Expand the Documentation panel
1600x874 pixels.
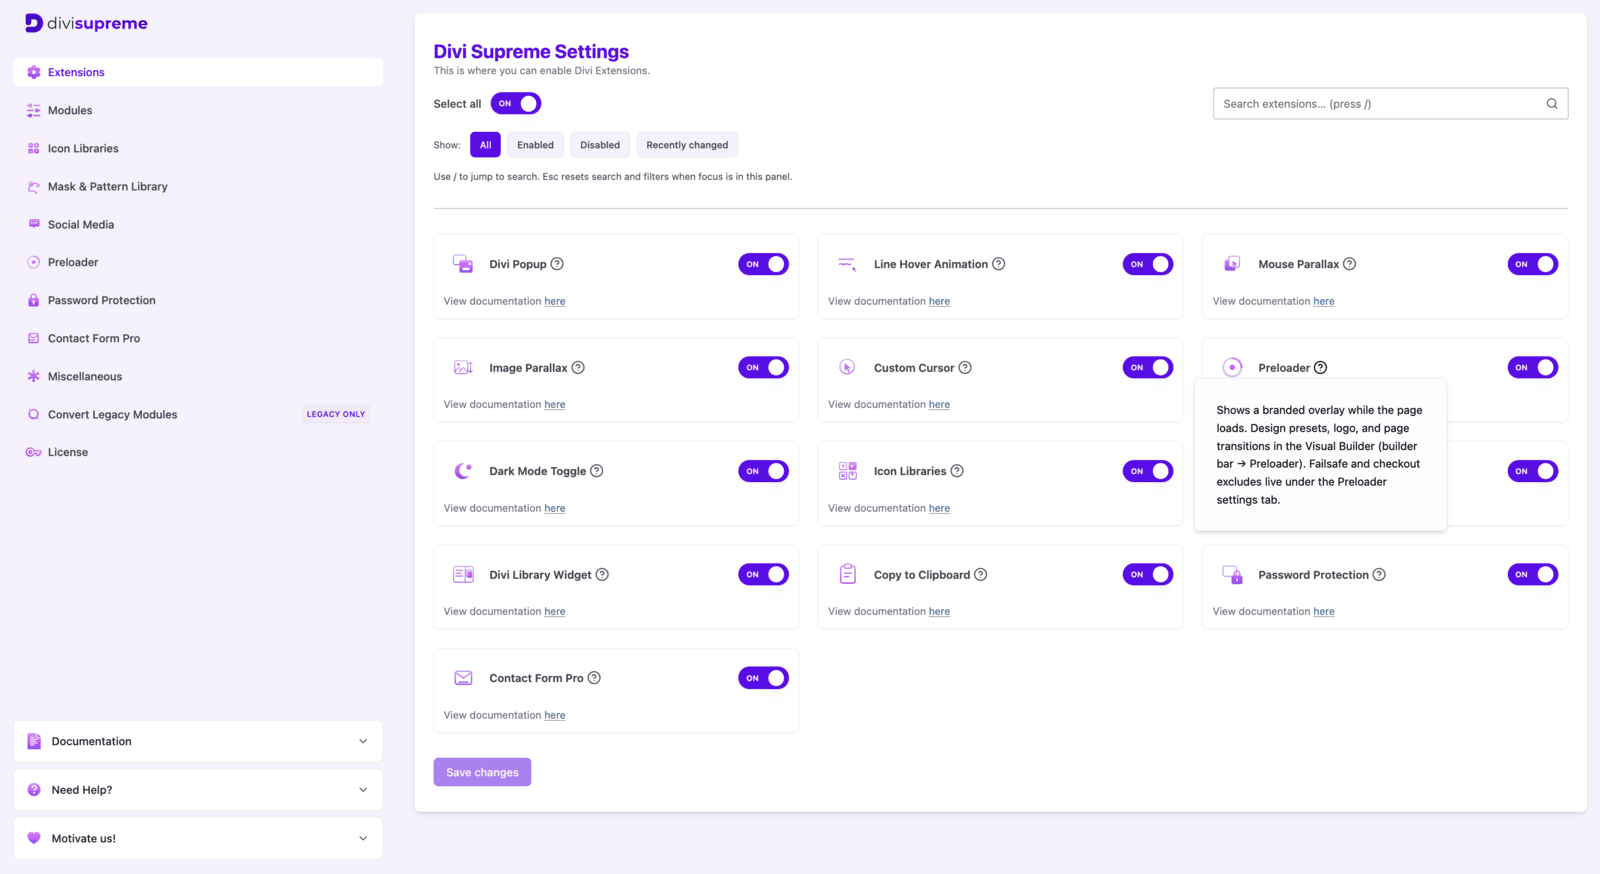tap(198, 741)
